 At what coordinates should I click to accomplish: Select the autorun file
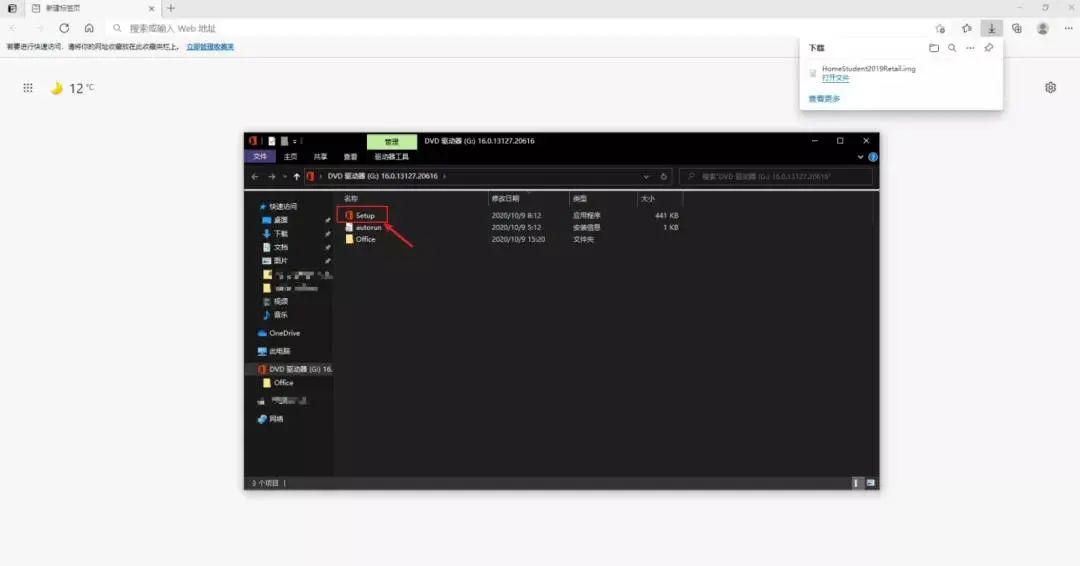coord(364,227)
